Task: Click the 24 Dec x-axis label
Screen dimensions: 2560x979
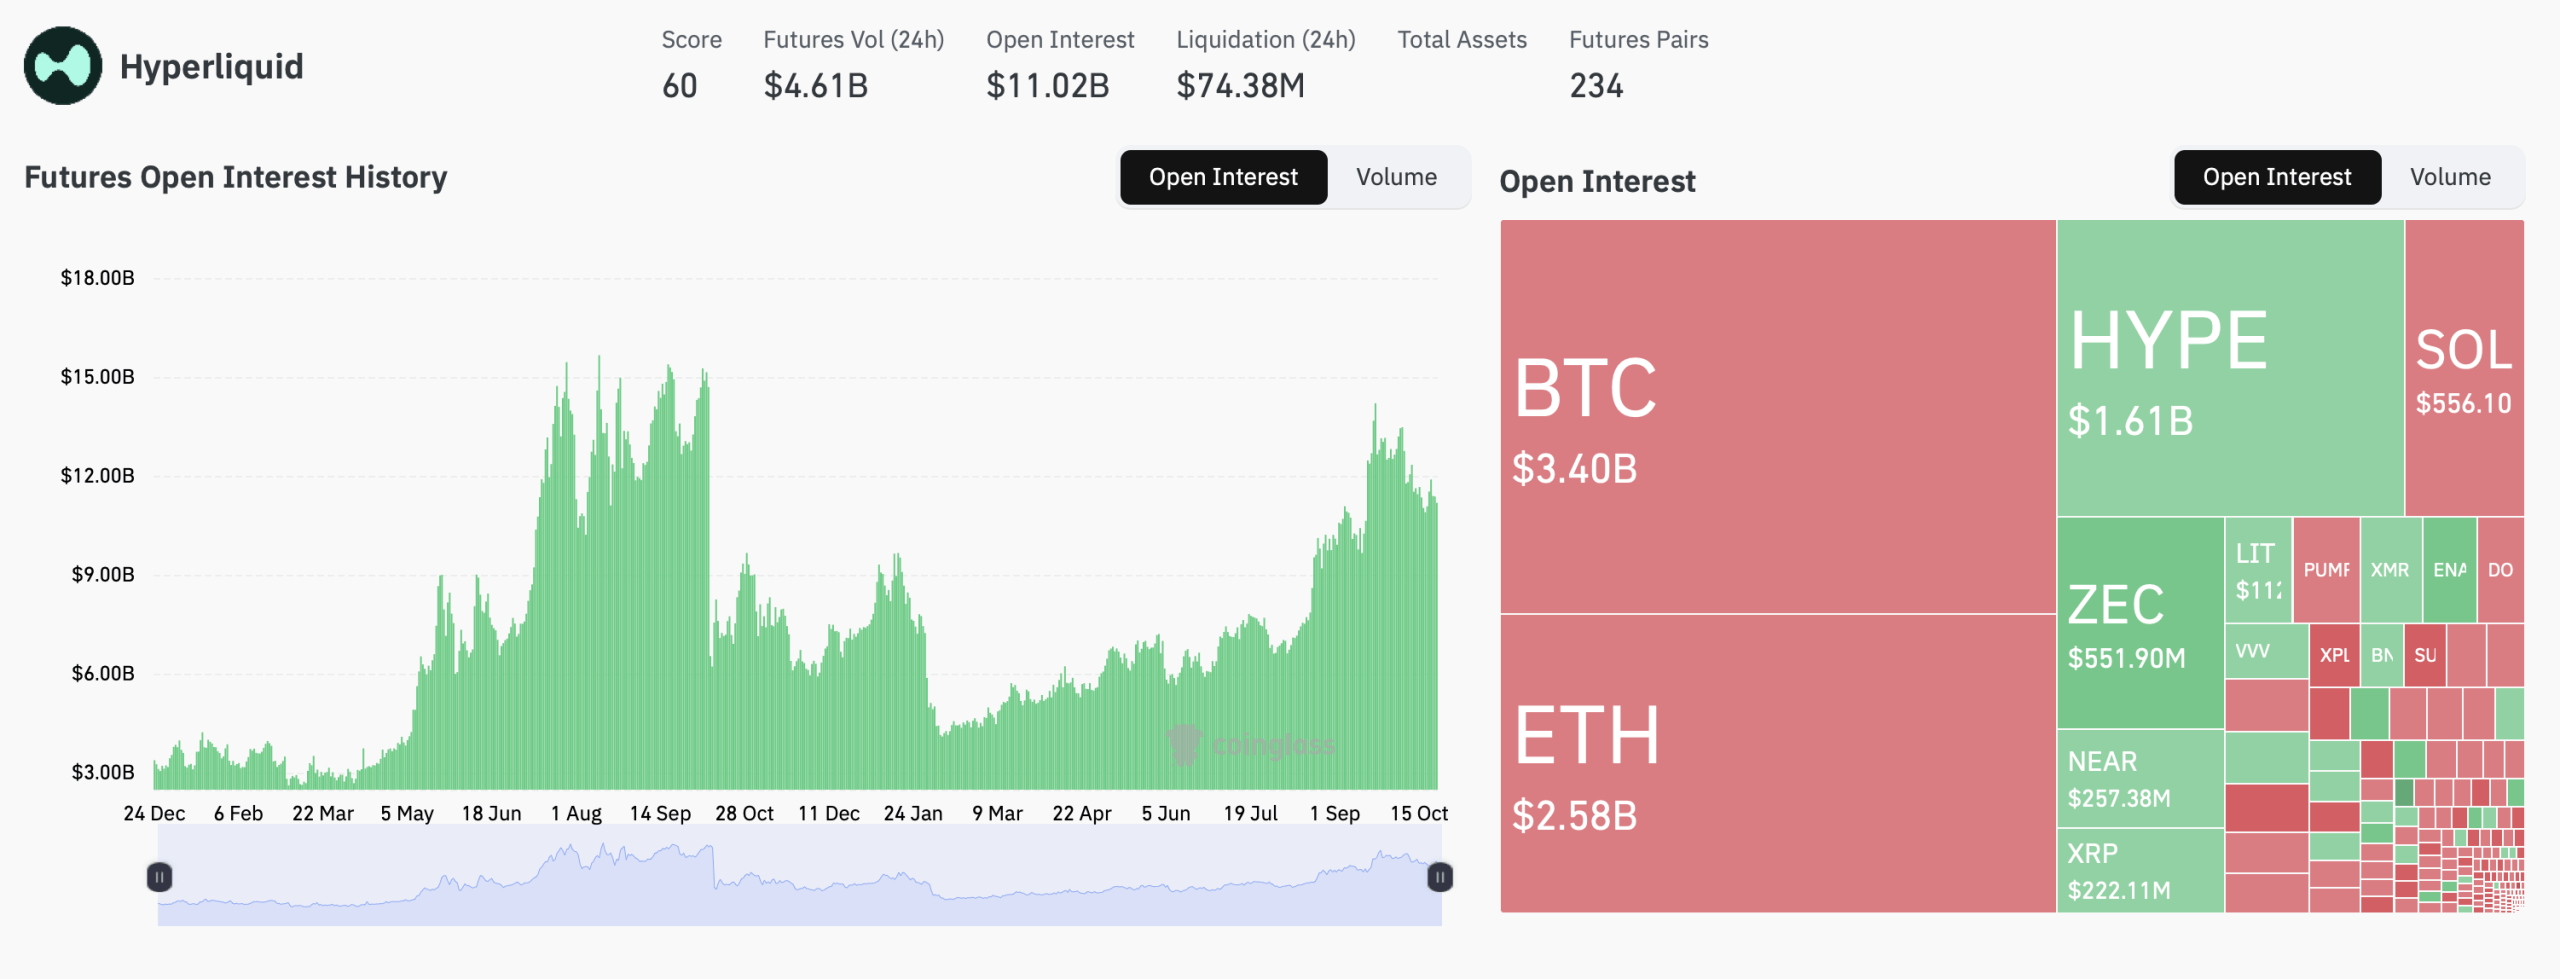Action: pyautogui.click(x=154, y=814)
